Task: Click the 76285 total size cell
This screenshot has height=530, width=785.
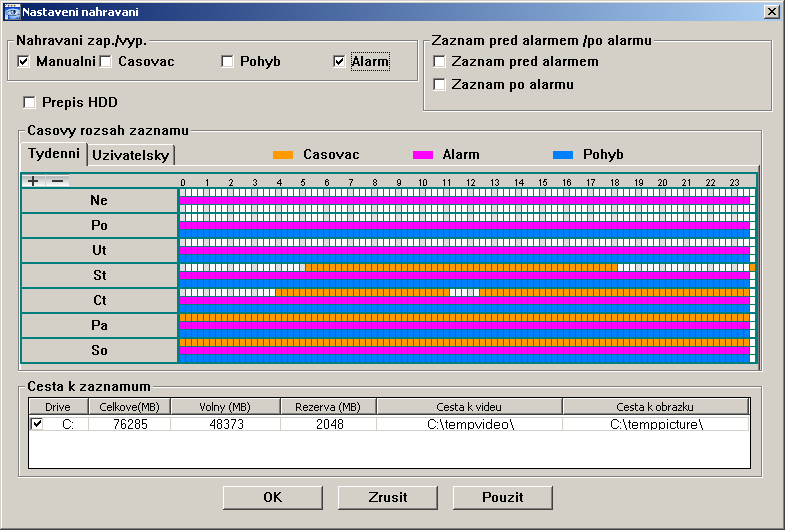Action: (x=130, y=424)
